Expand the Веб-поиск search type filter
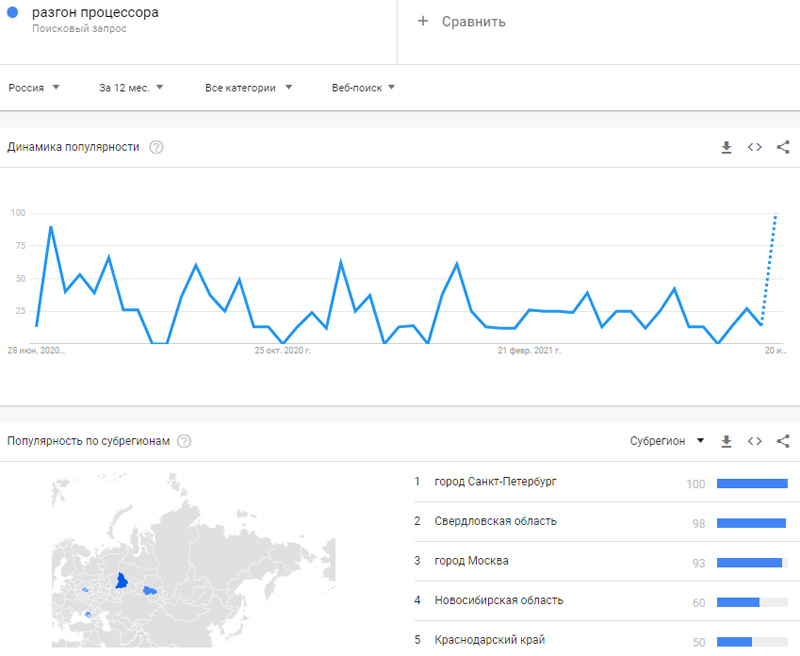800x656 pixels. (x=363, y=88)
